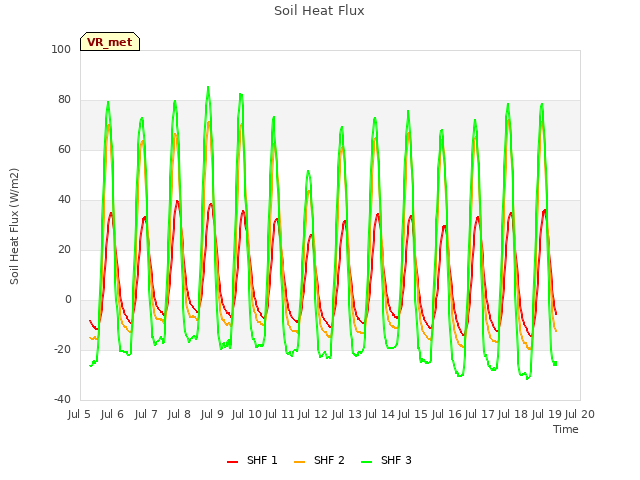Click the Jul 13 x-axis tick label

point(347,414)
